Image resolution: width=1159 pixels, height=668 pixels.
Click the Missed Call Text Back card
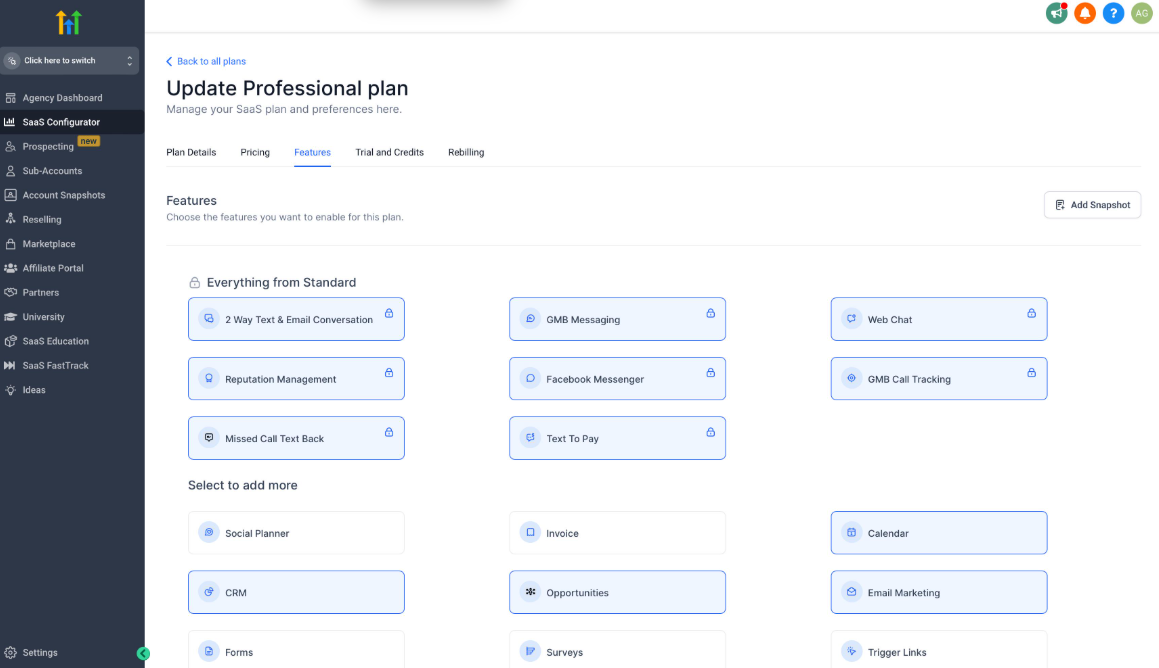(296, 438)
